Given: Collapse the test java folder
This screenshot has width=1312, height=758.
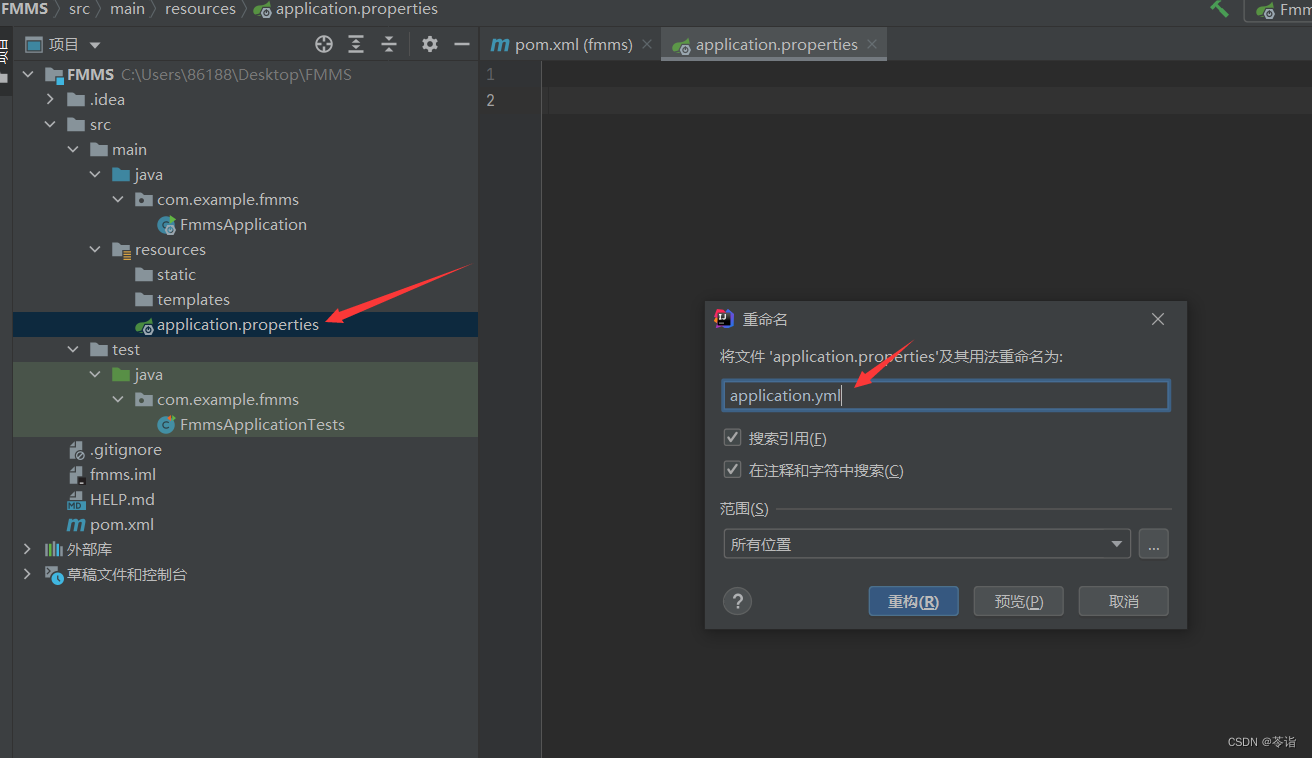Looking at the screenshot, I should pos(95,375).
